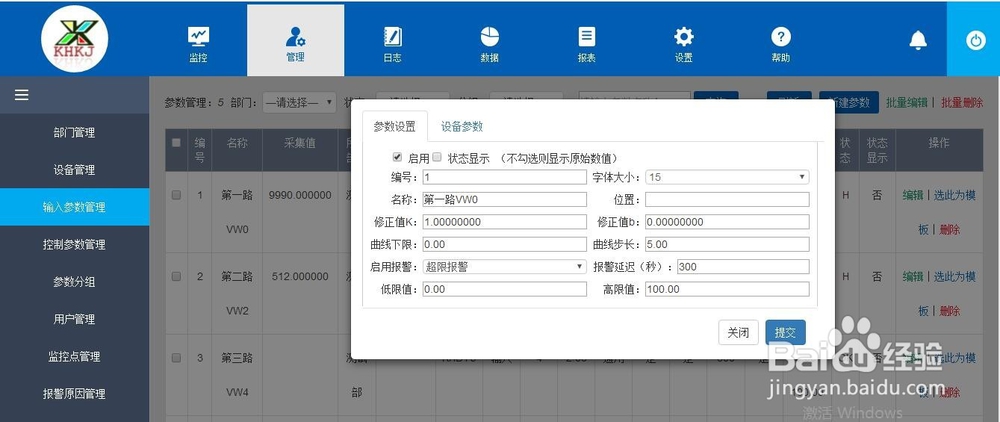
Task: Click the 报警延迟 input field
Action: point(743,266)
